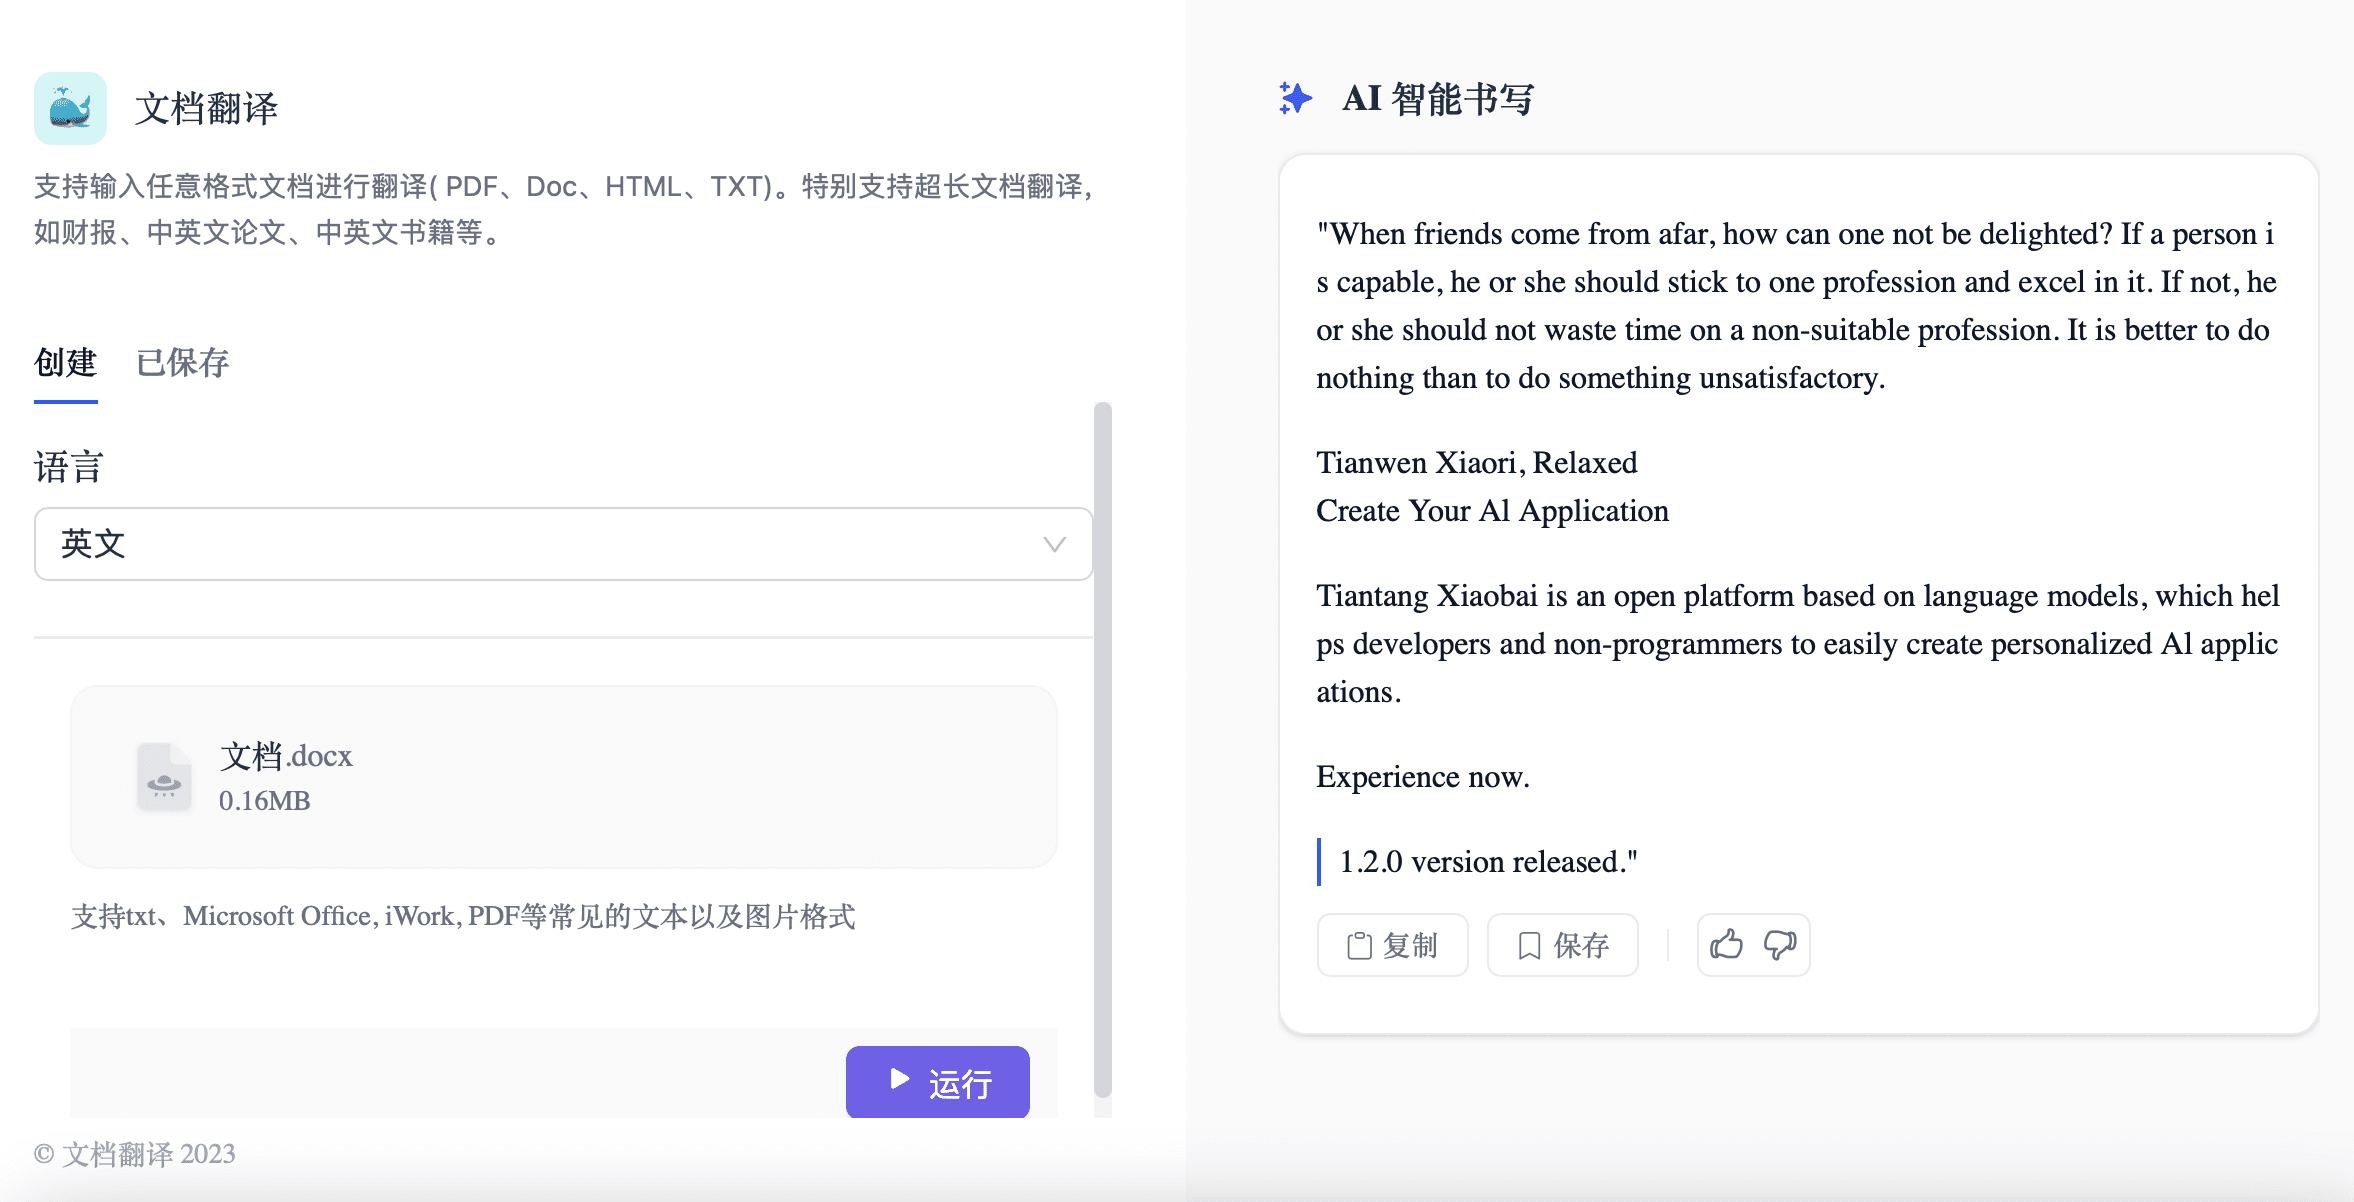
Task: Click the 文档.docx file icon
Action: [164, 777]
